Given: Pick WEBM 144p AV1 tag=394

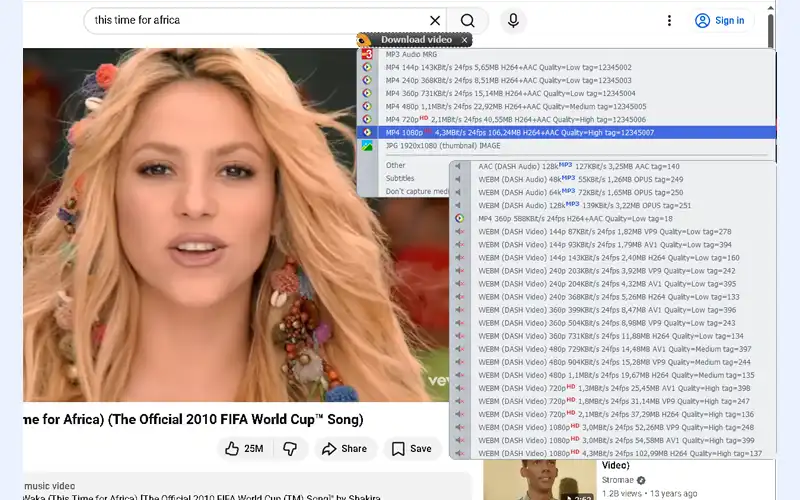Looking at the screenshot, I should click(613, 245).
